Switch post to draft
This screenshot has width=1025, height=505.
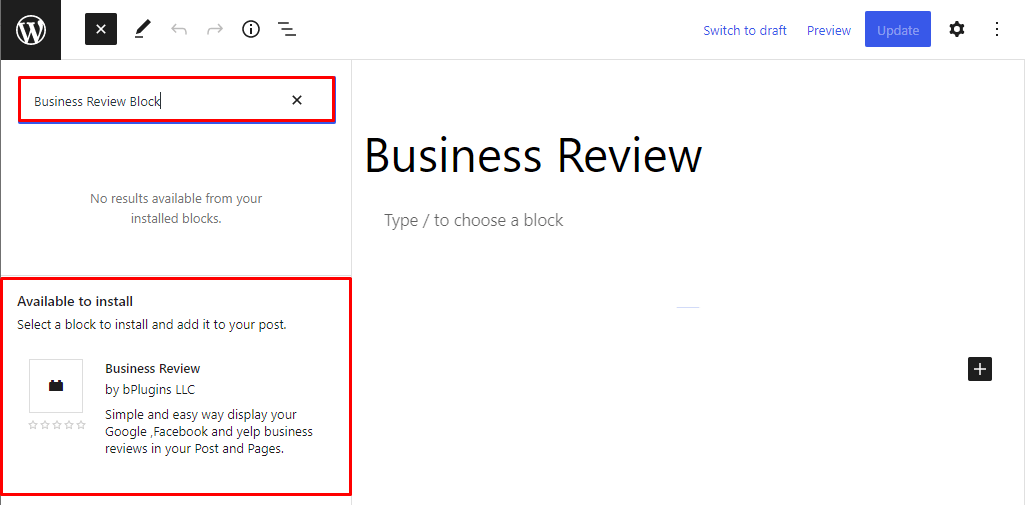click(745, 31)
